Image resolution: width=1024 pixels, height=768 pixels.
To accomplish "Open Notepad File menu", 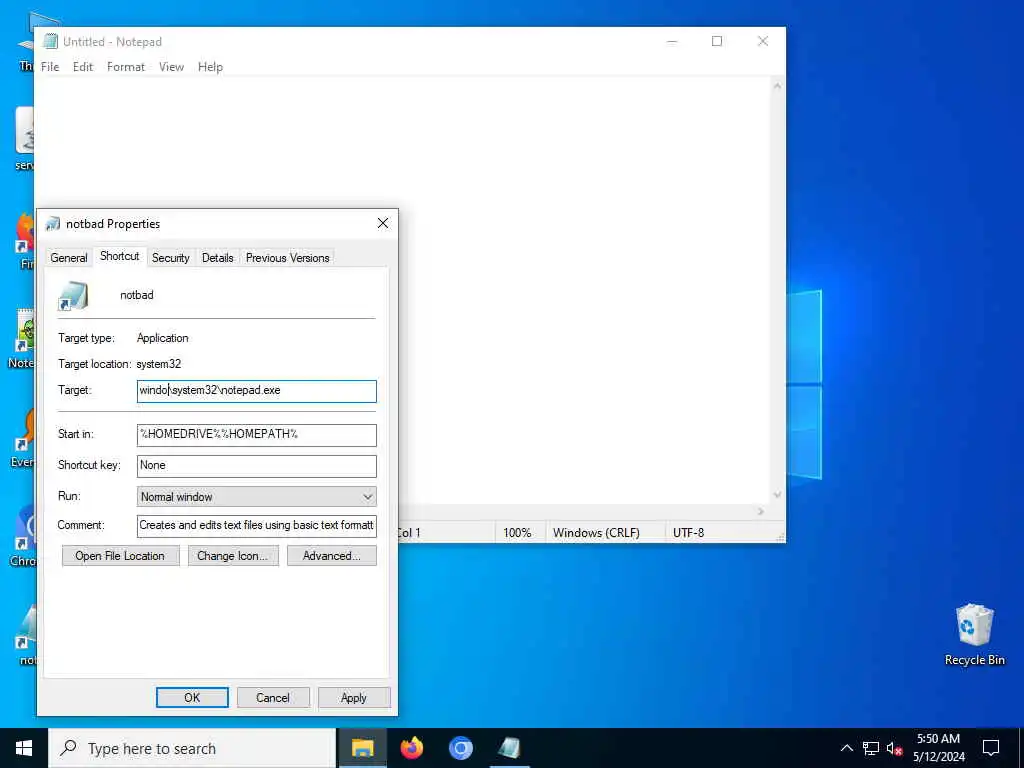I will pyautogui.click(x=50, y=67).
